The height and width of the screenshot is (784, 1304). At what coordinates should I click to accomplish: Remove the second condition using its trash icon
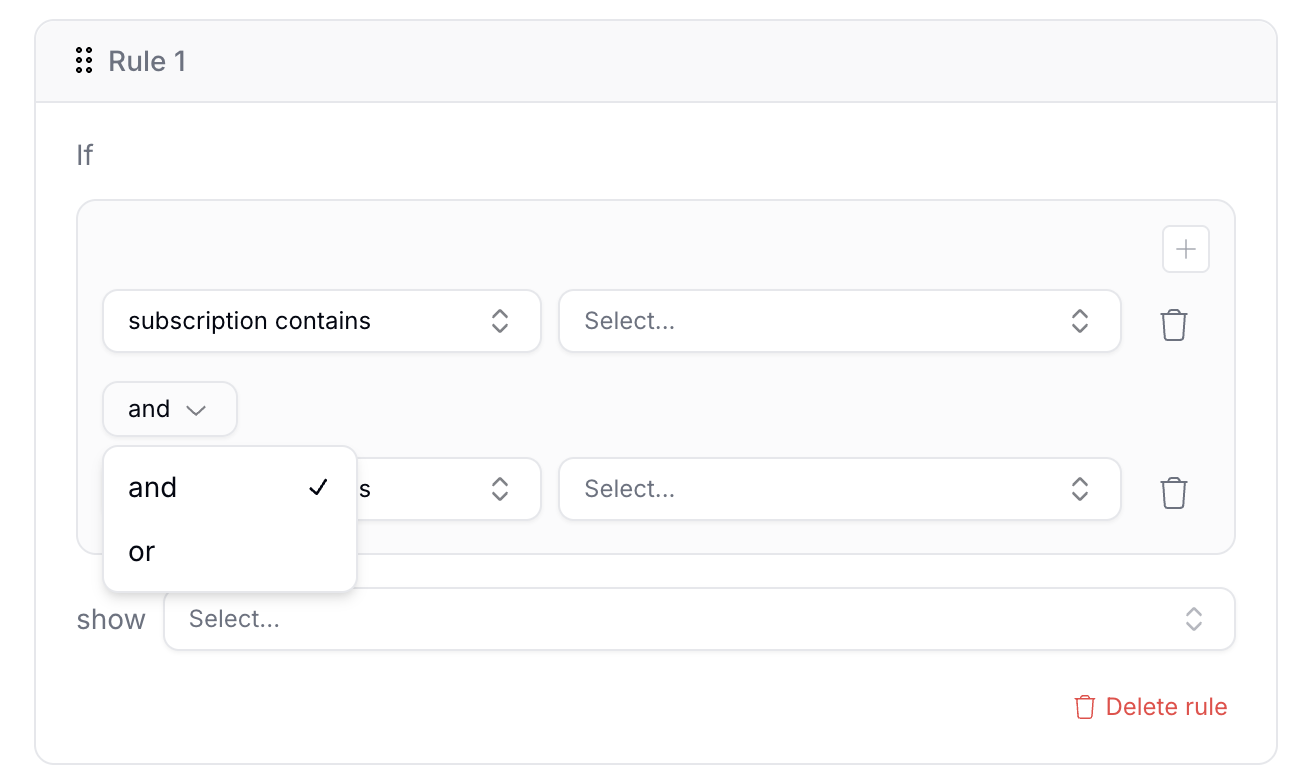1174,493
